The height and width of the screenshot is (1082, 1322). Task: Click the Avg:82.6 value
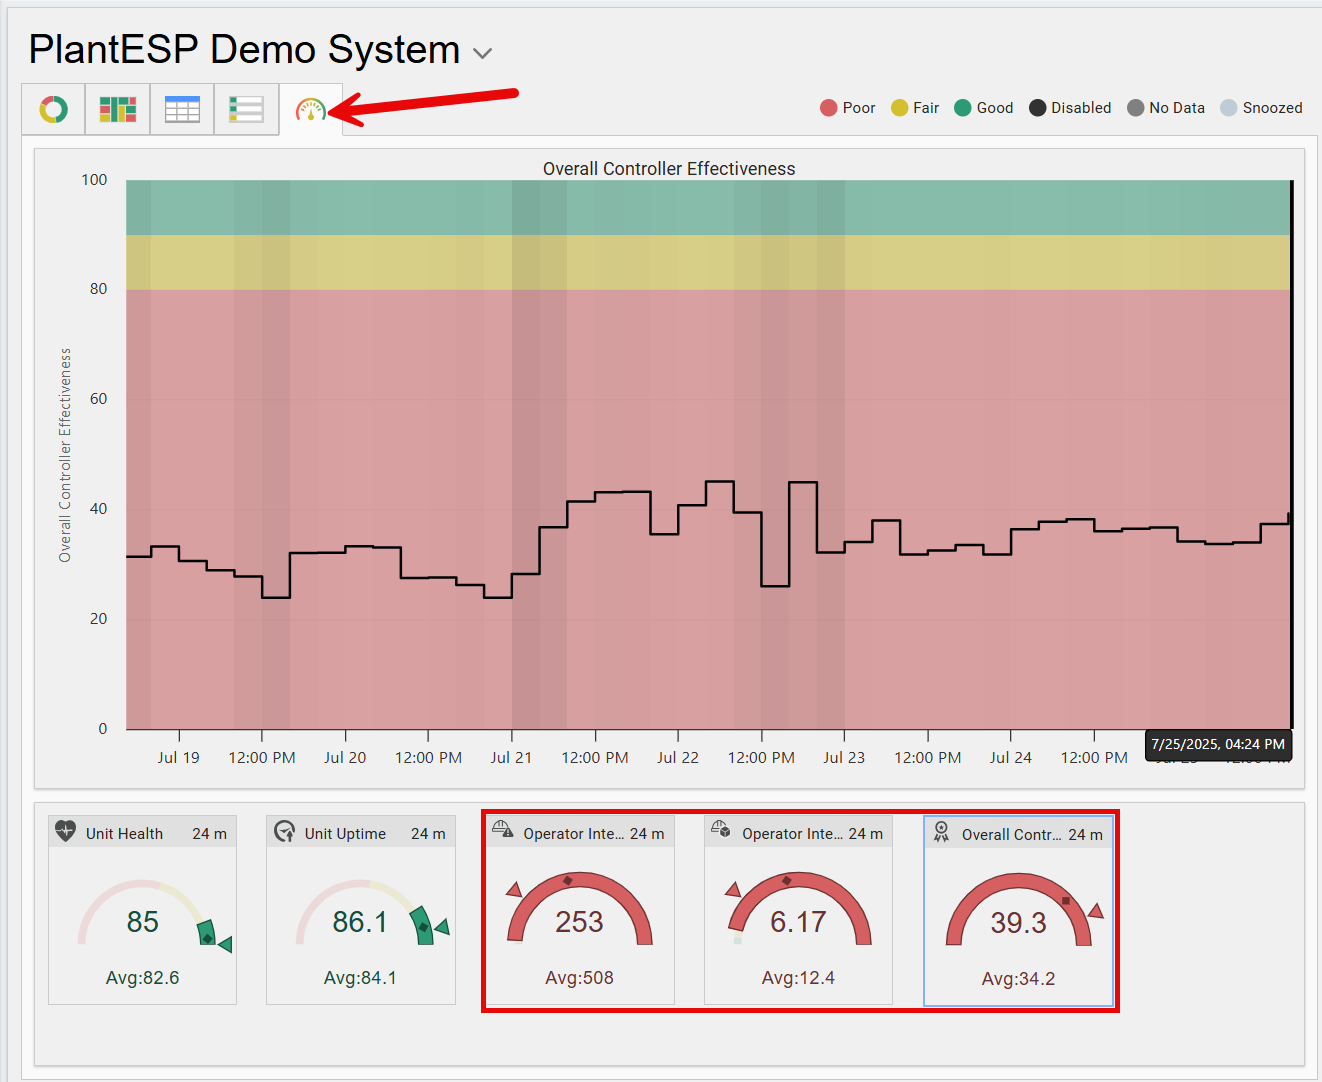(x=143, y=978)
